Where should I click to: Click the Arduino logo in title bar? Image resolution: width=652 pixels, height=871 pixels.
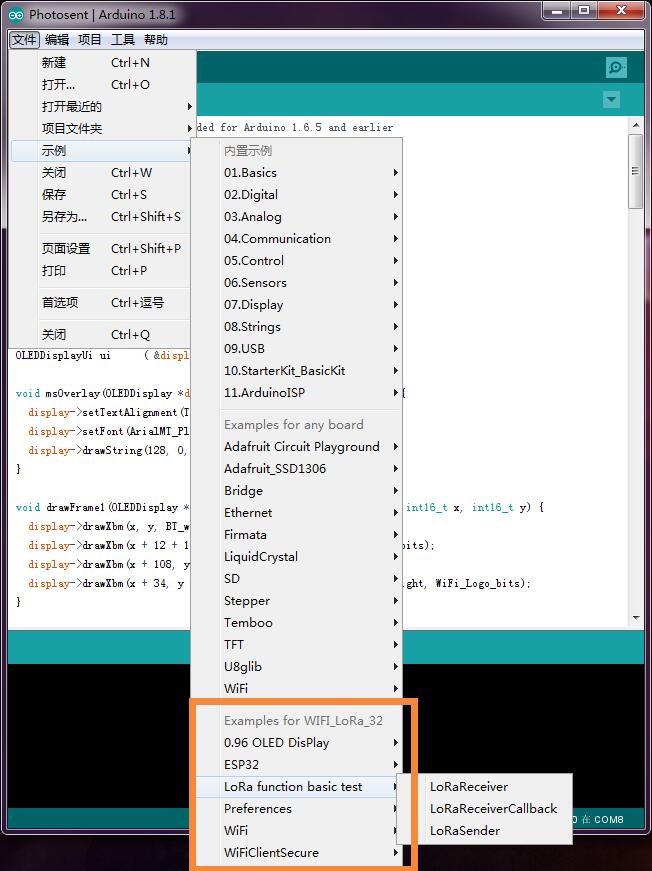(x=16, y=14)
